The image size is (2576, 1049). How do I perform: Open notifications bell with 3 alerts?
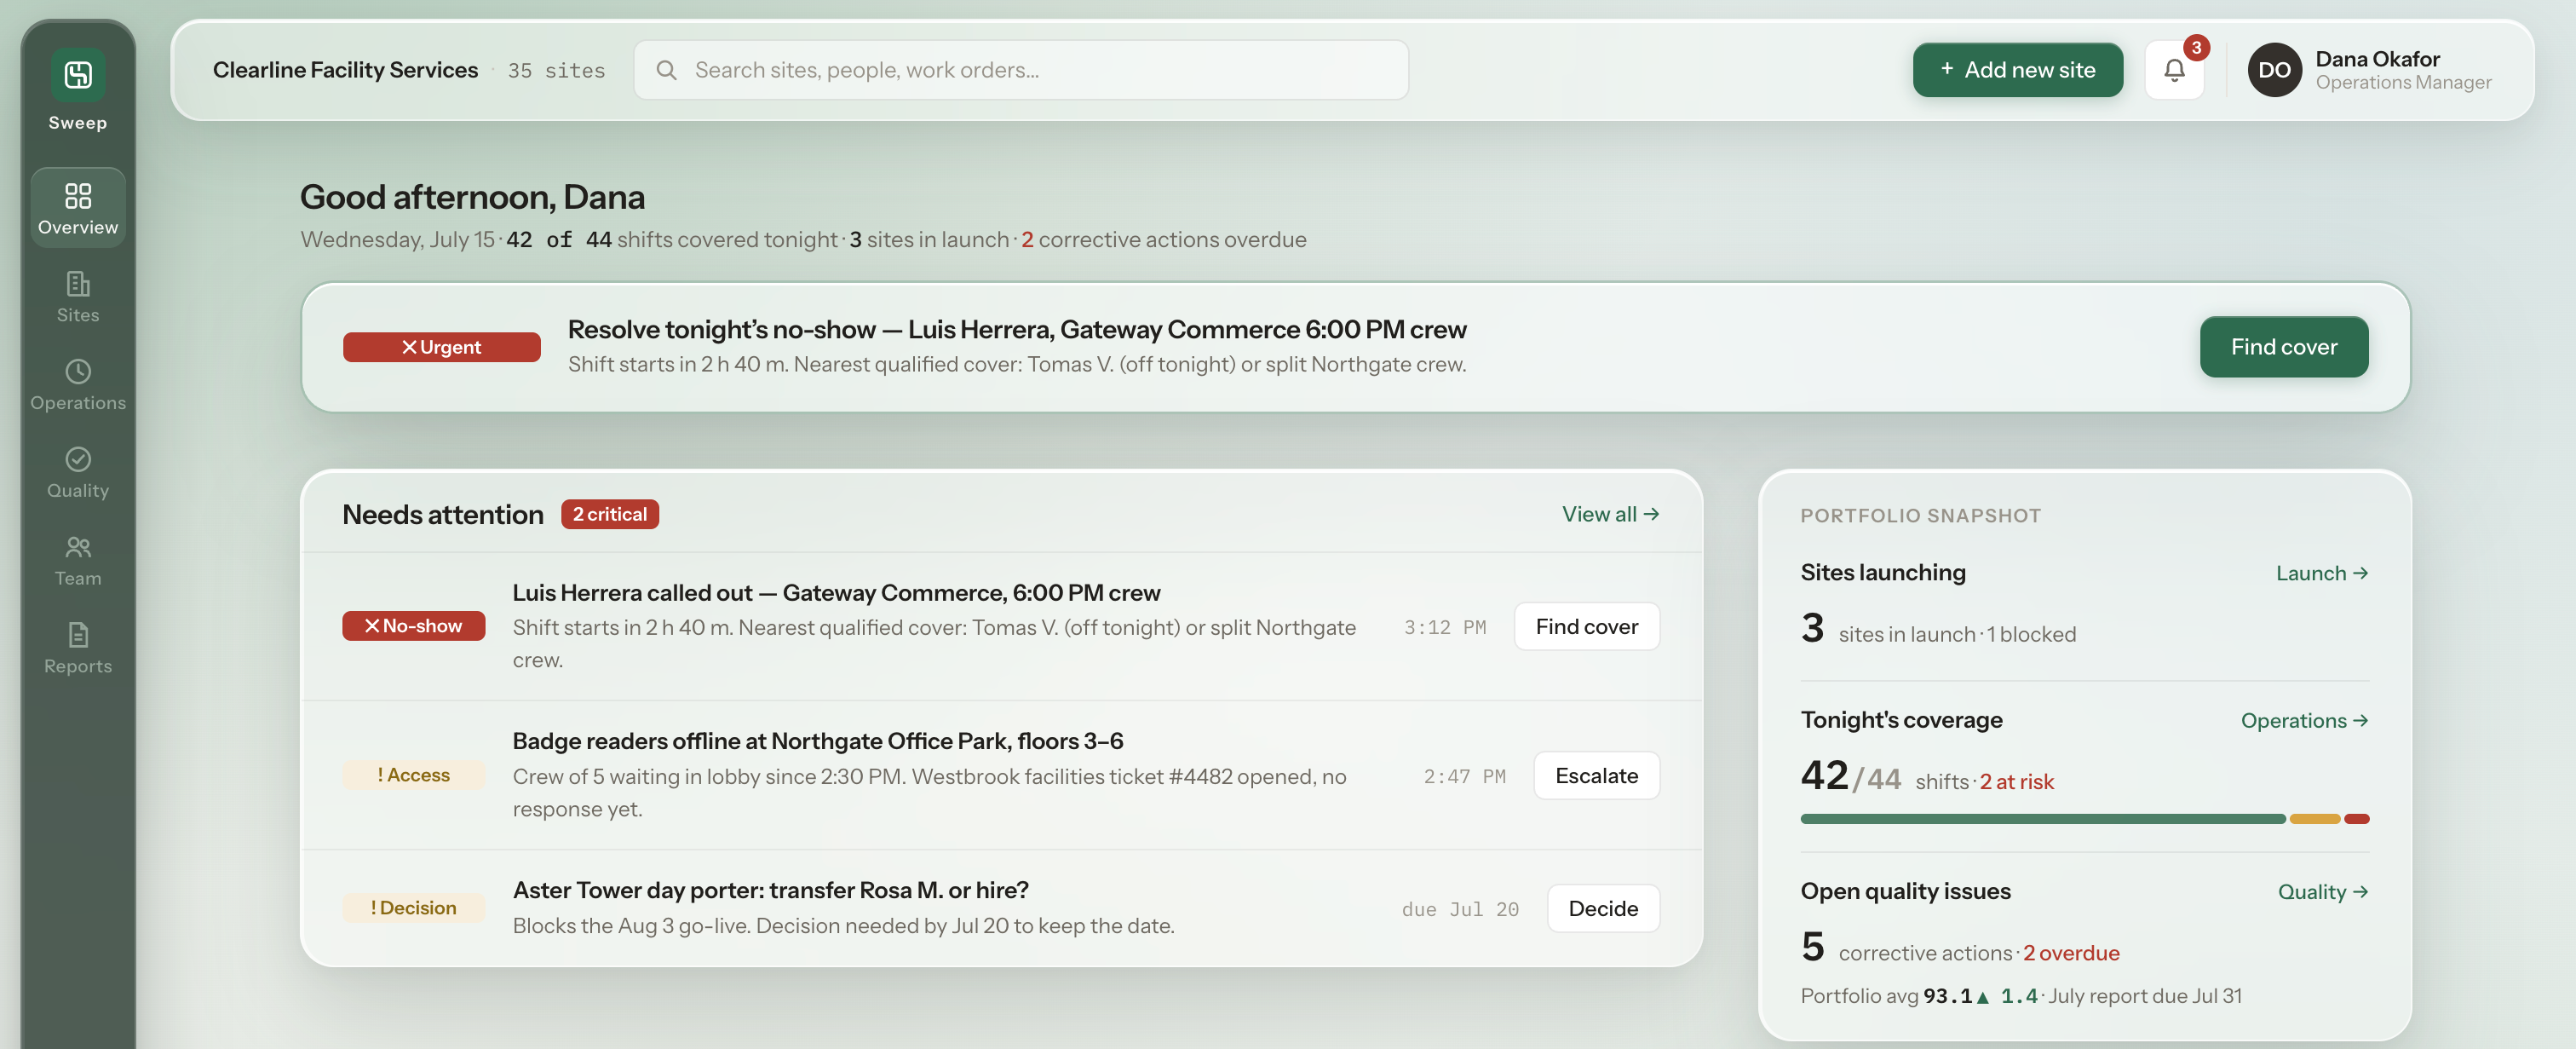click(2174, 70)
